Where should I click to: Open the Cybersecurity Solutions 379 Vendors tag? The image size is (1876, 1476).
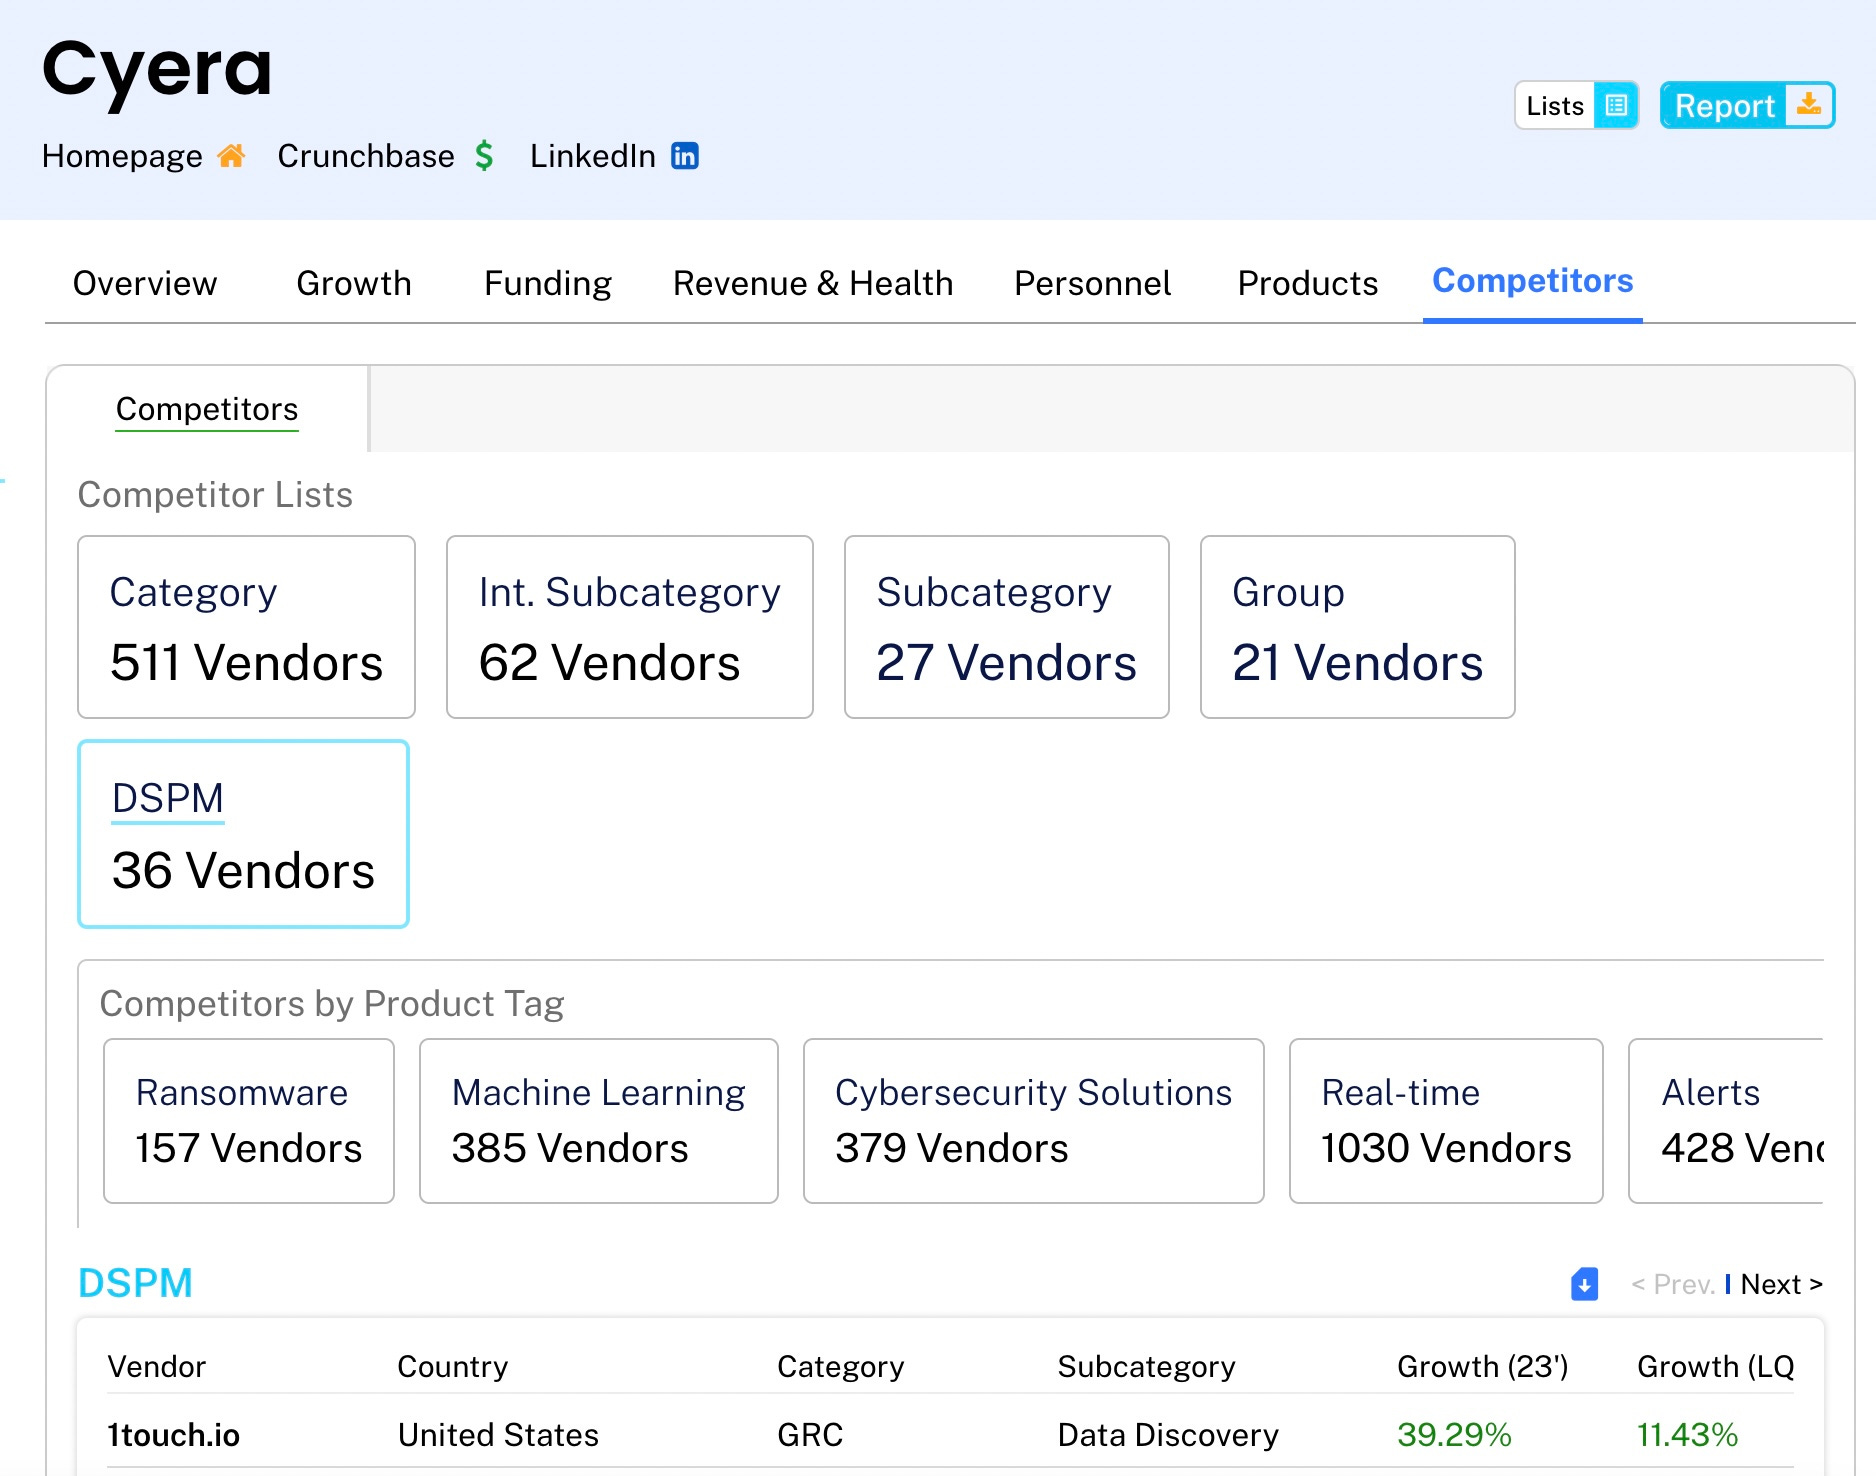tap(1034, 1121)
